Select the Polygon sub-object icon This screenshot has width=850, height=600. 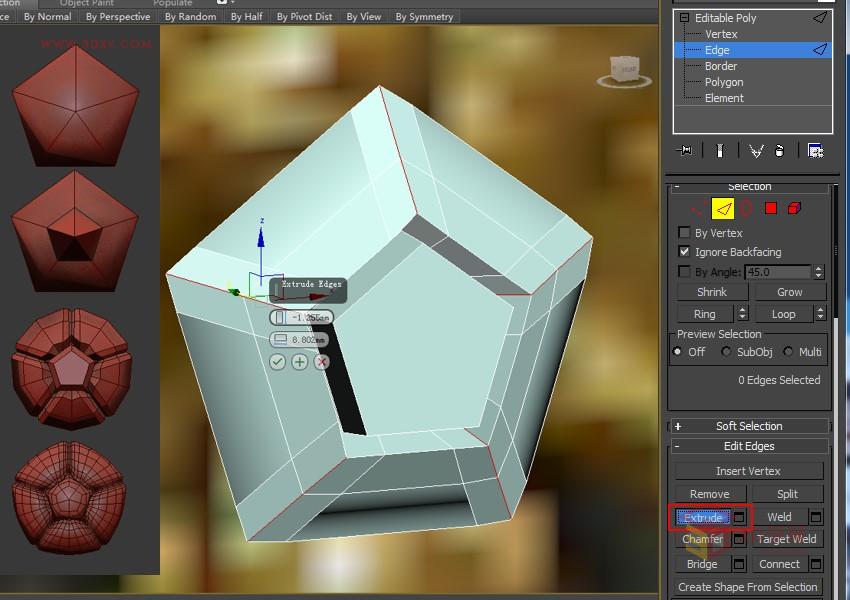pyautogui.click(x=772, y=208)
